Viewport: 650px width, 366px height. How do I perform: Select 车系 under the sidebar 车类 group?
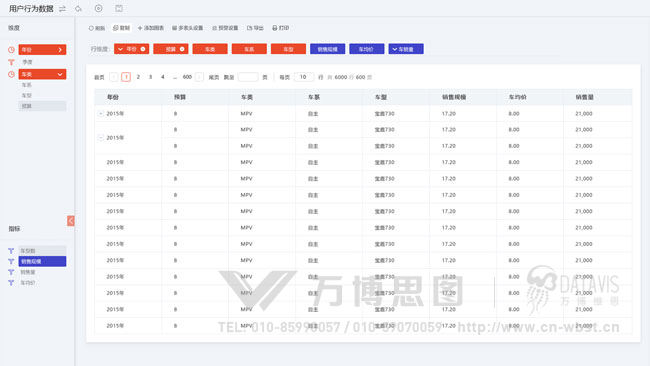tap(27, 85)
